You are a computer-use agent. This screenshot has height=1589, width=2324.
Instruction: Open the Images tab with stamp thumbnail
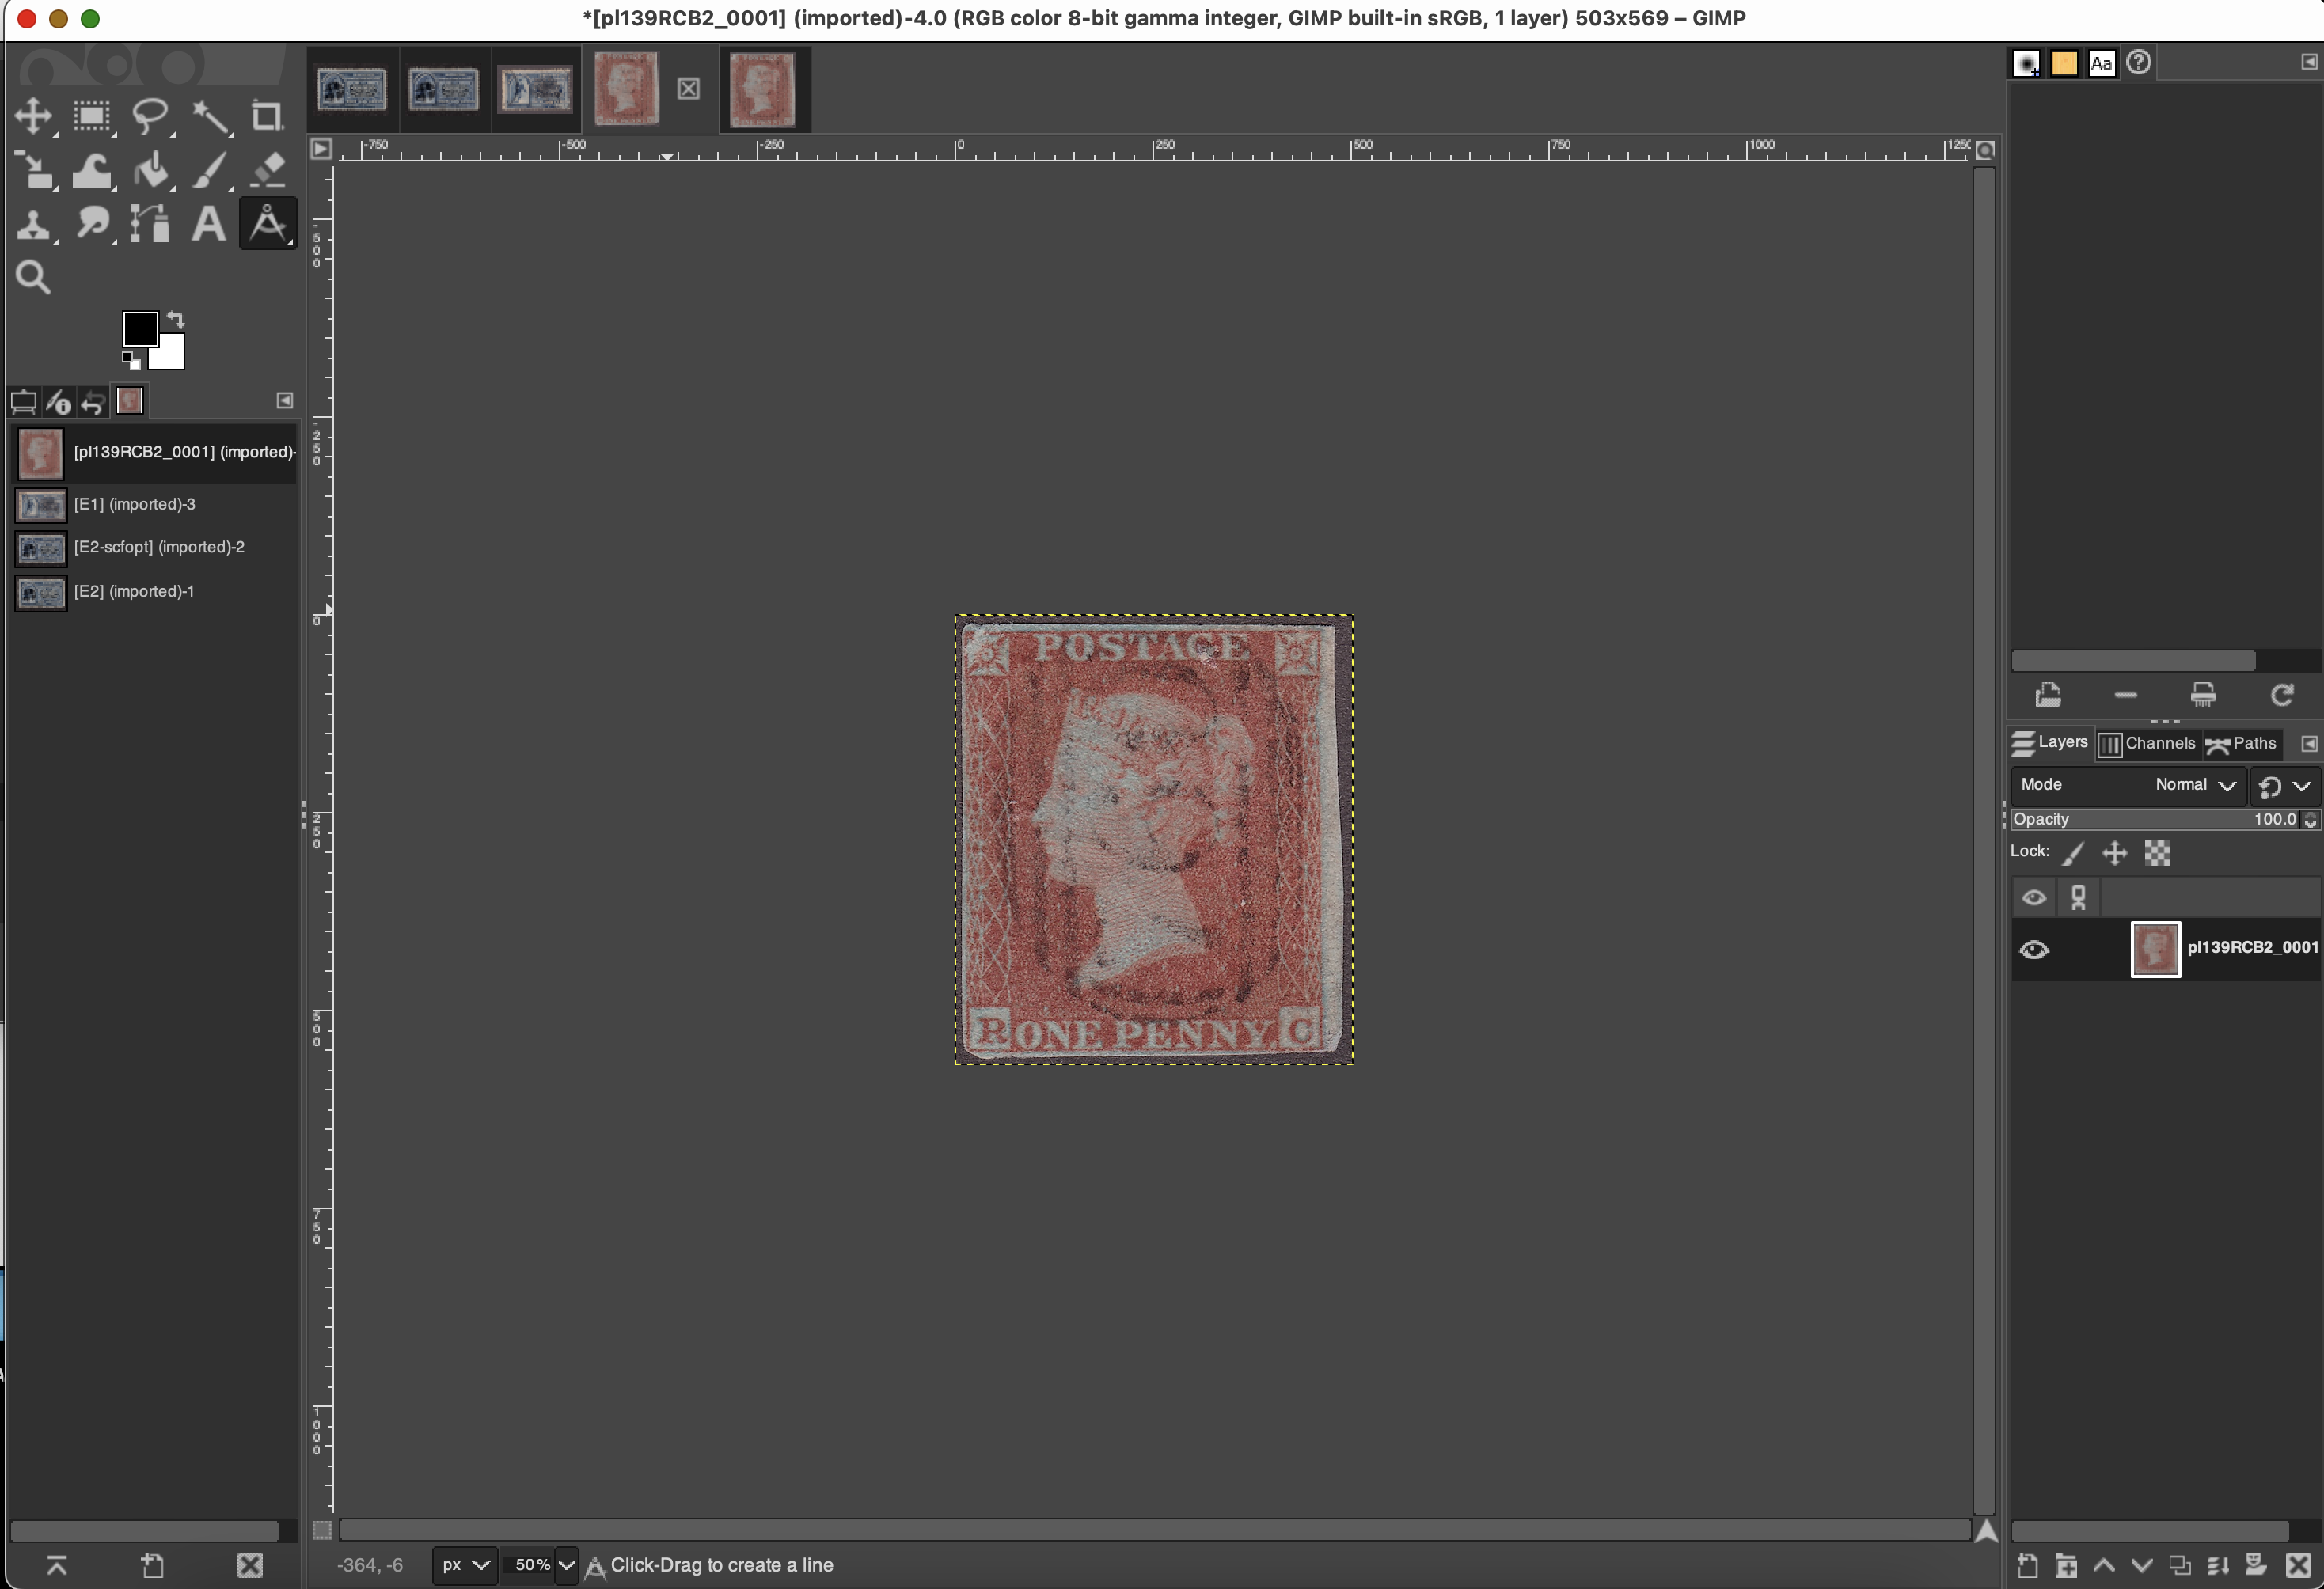pos(130,401)
